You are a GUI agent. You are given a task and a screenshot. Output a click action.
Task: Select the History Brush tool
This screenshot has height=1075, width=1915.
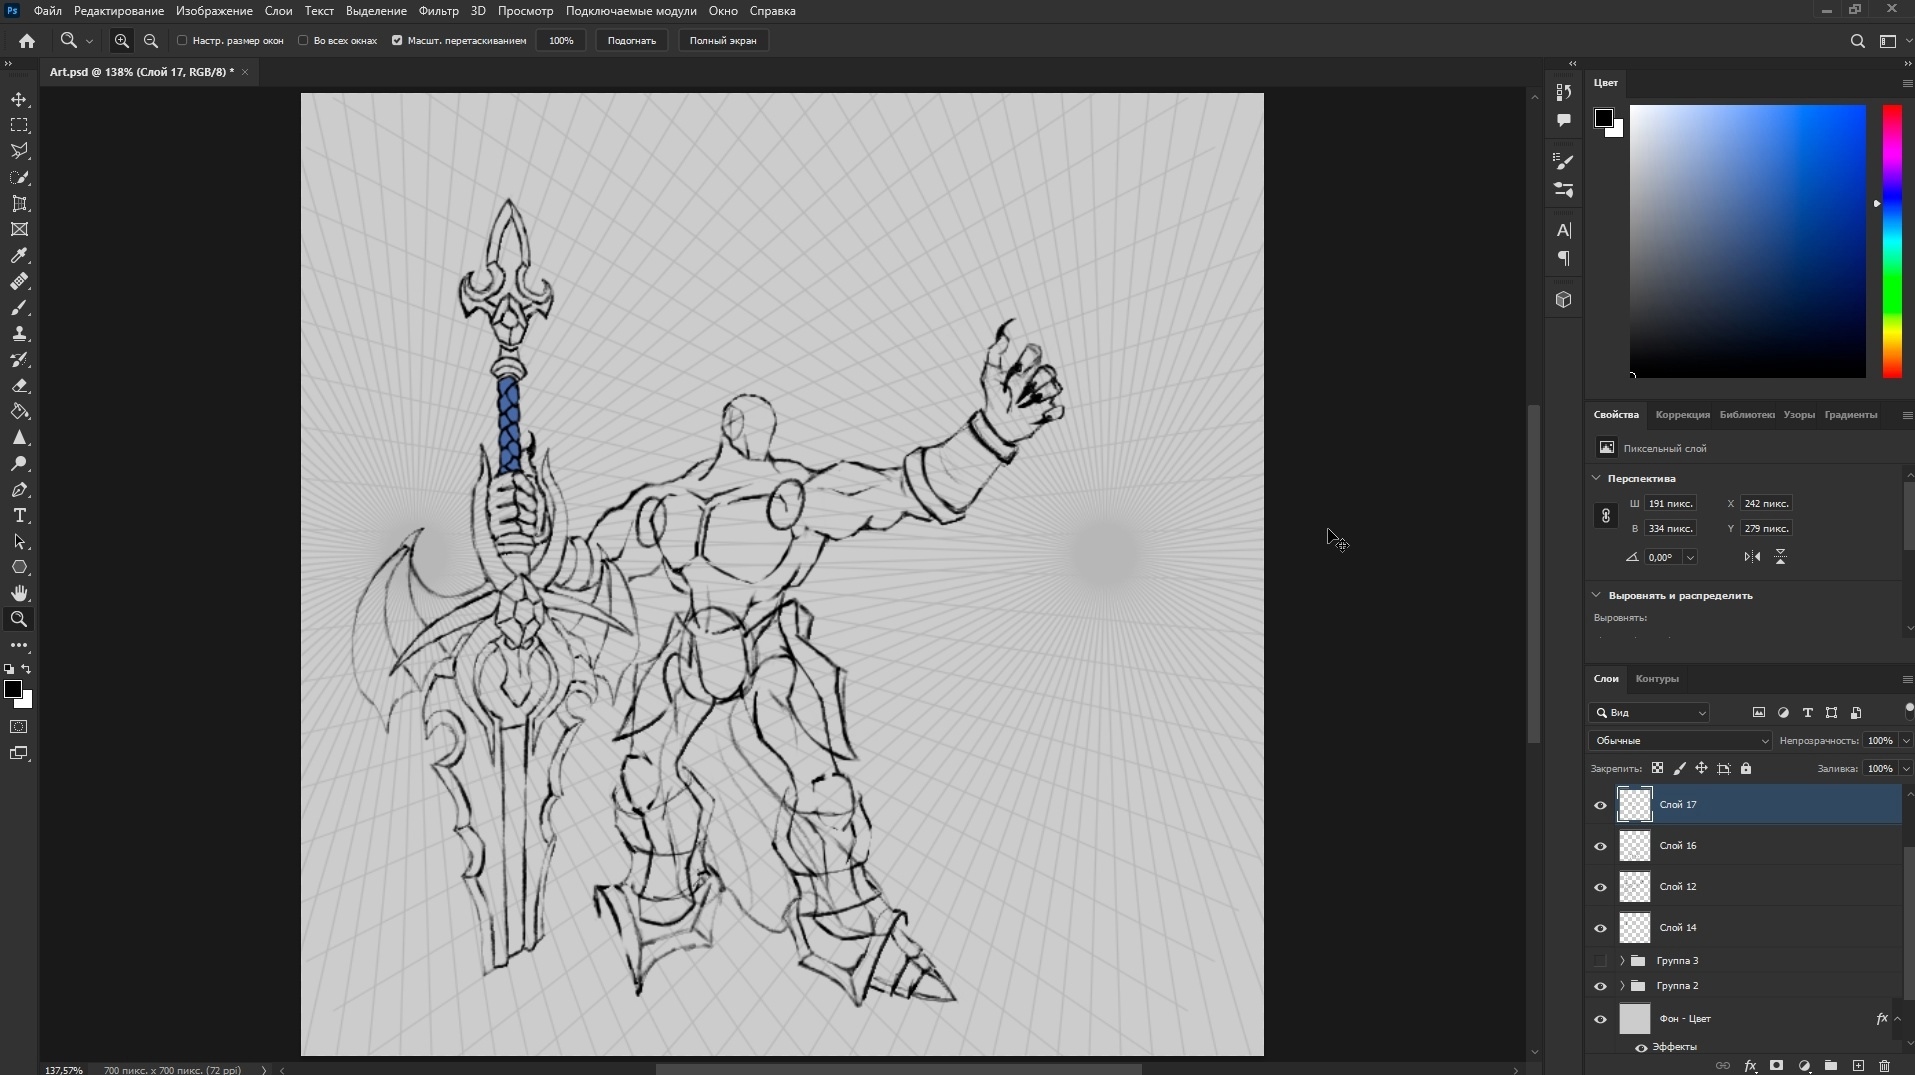coord(19,359)
